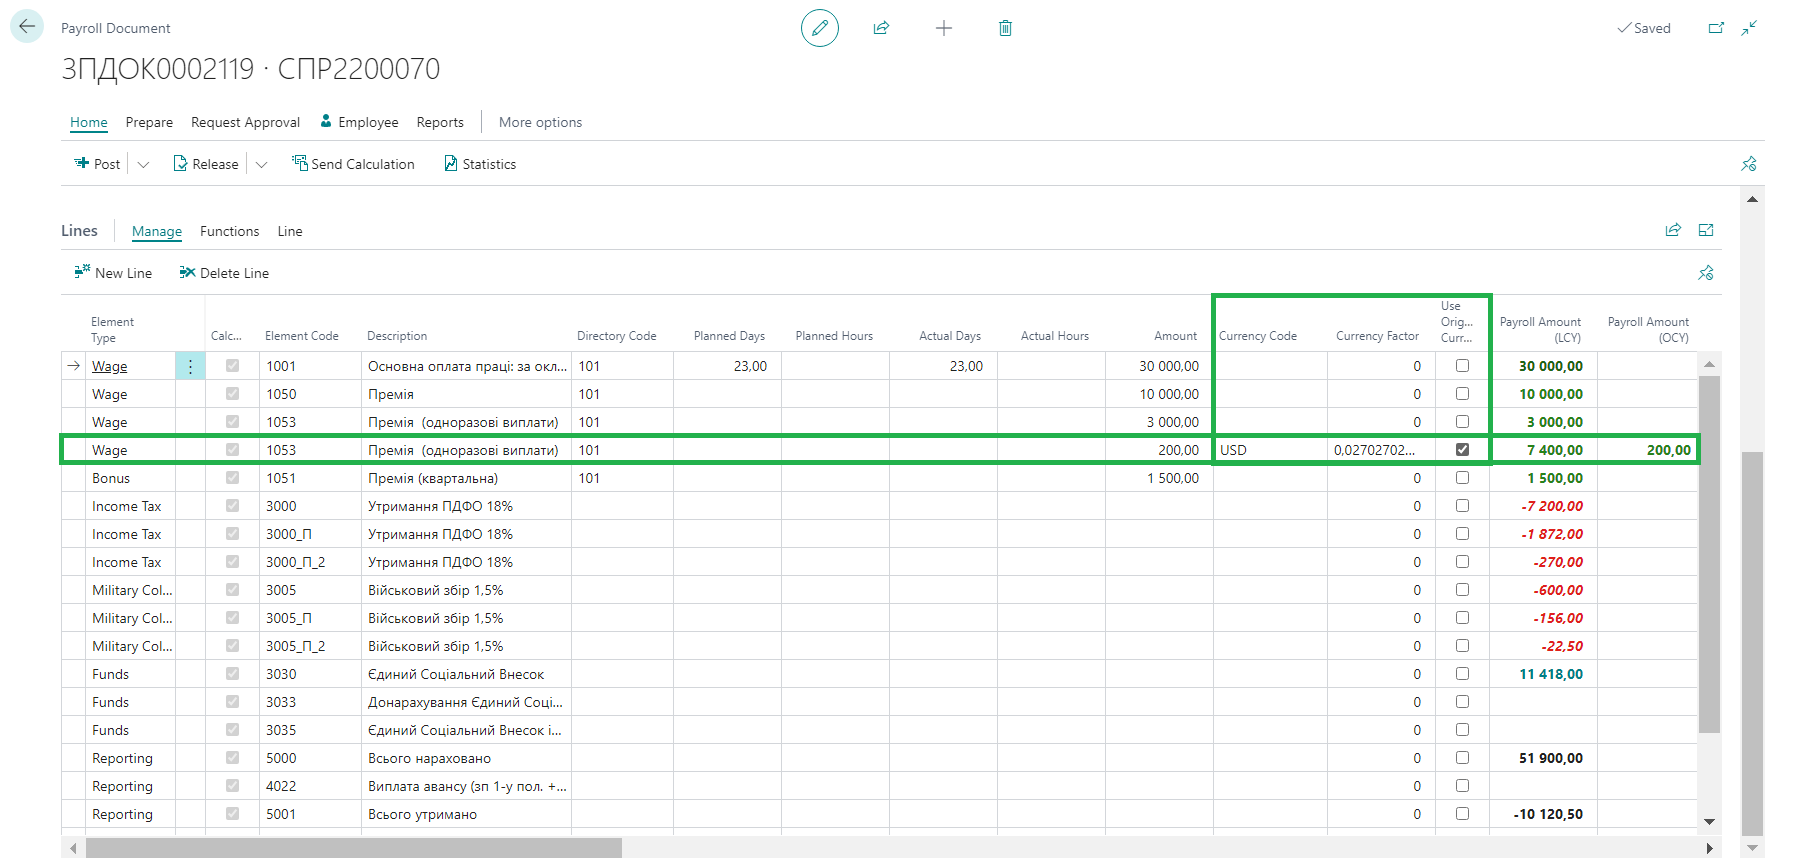The height and width of the screenshot is (858, 1795).
Task: Go back using the arrow icon
Action: point(27,27)
